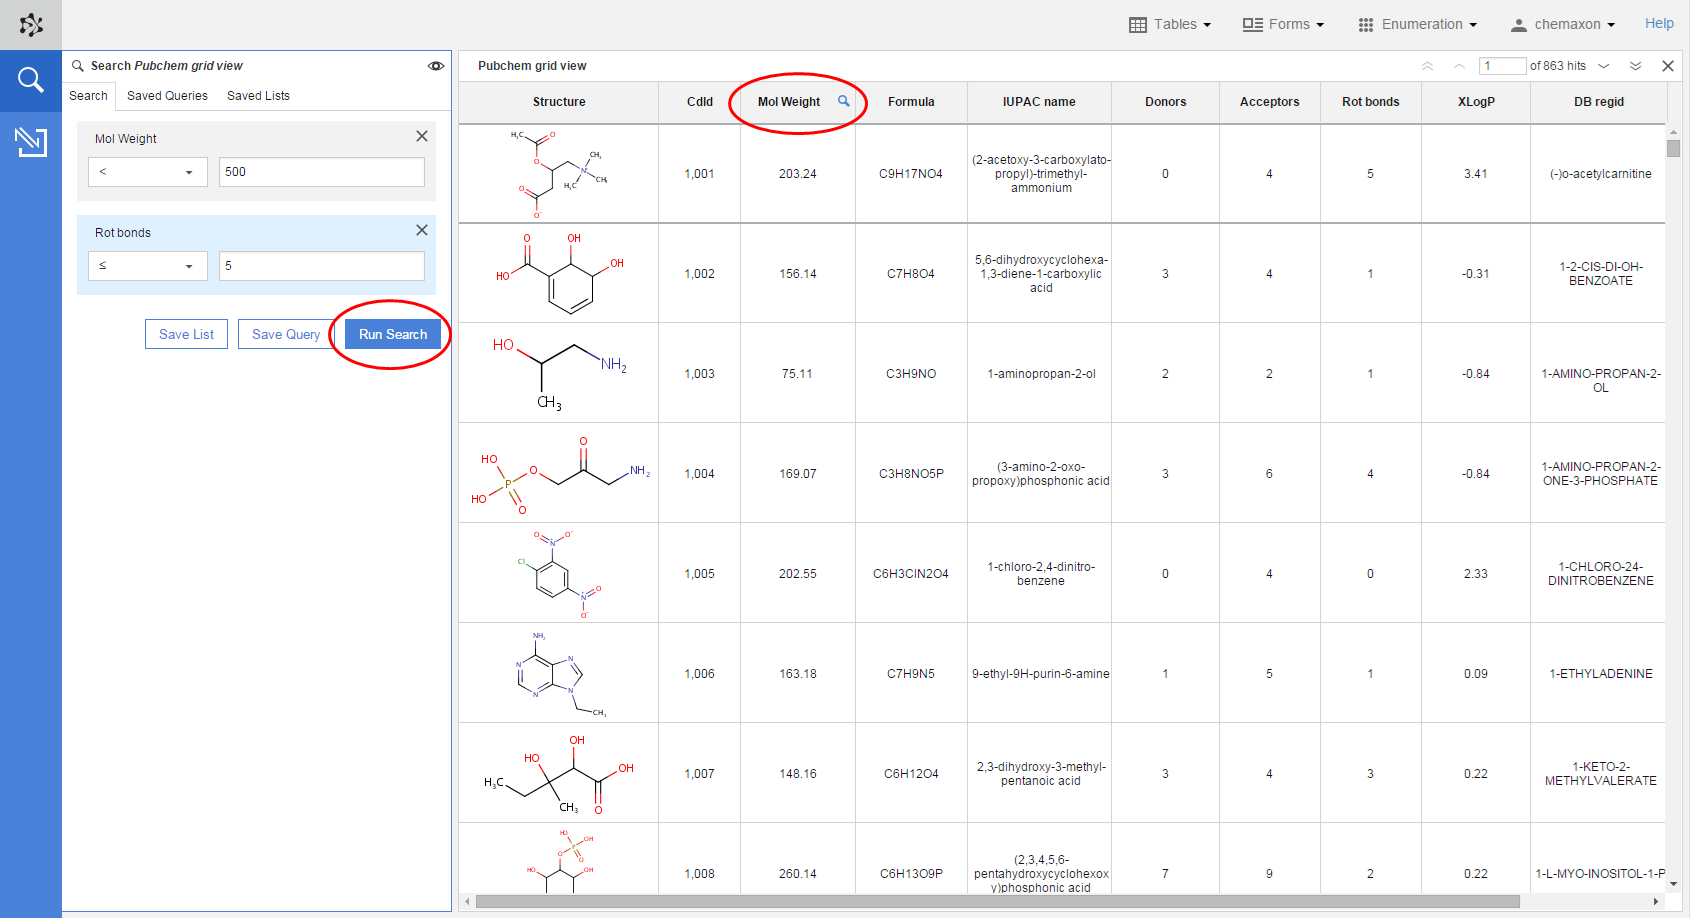Open the Mol Weight operator dropdown

click(148, 172)
